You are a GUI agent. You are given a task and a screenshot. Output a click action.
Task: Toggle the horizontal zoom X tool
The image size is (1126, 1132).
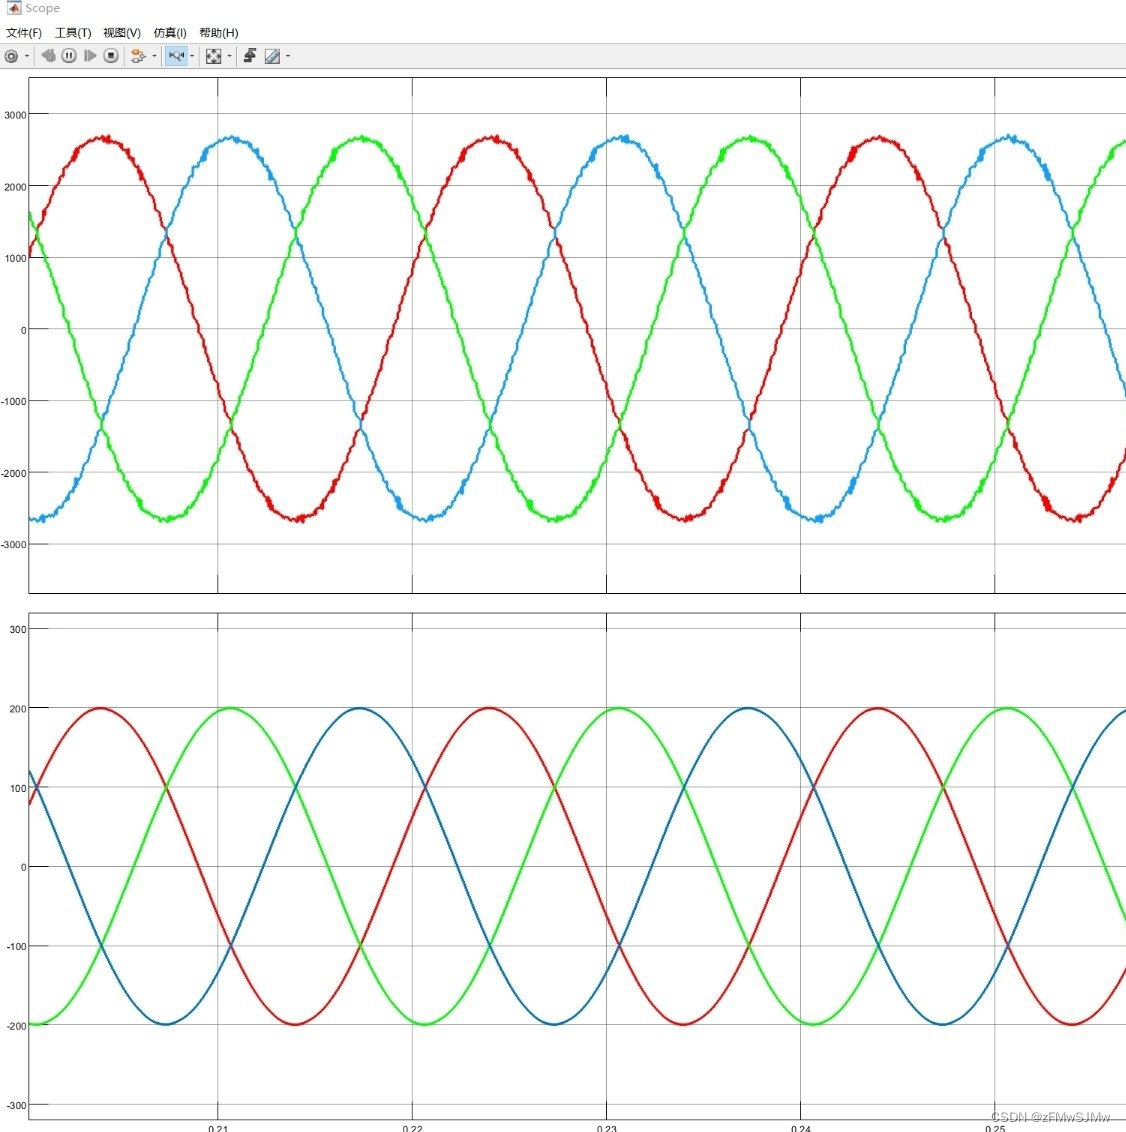coord(177,56)
